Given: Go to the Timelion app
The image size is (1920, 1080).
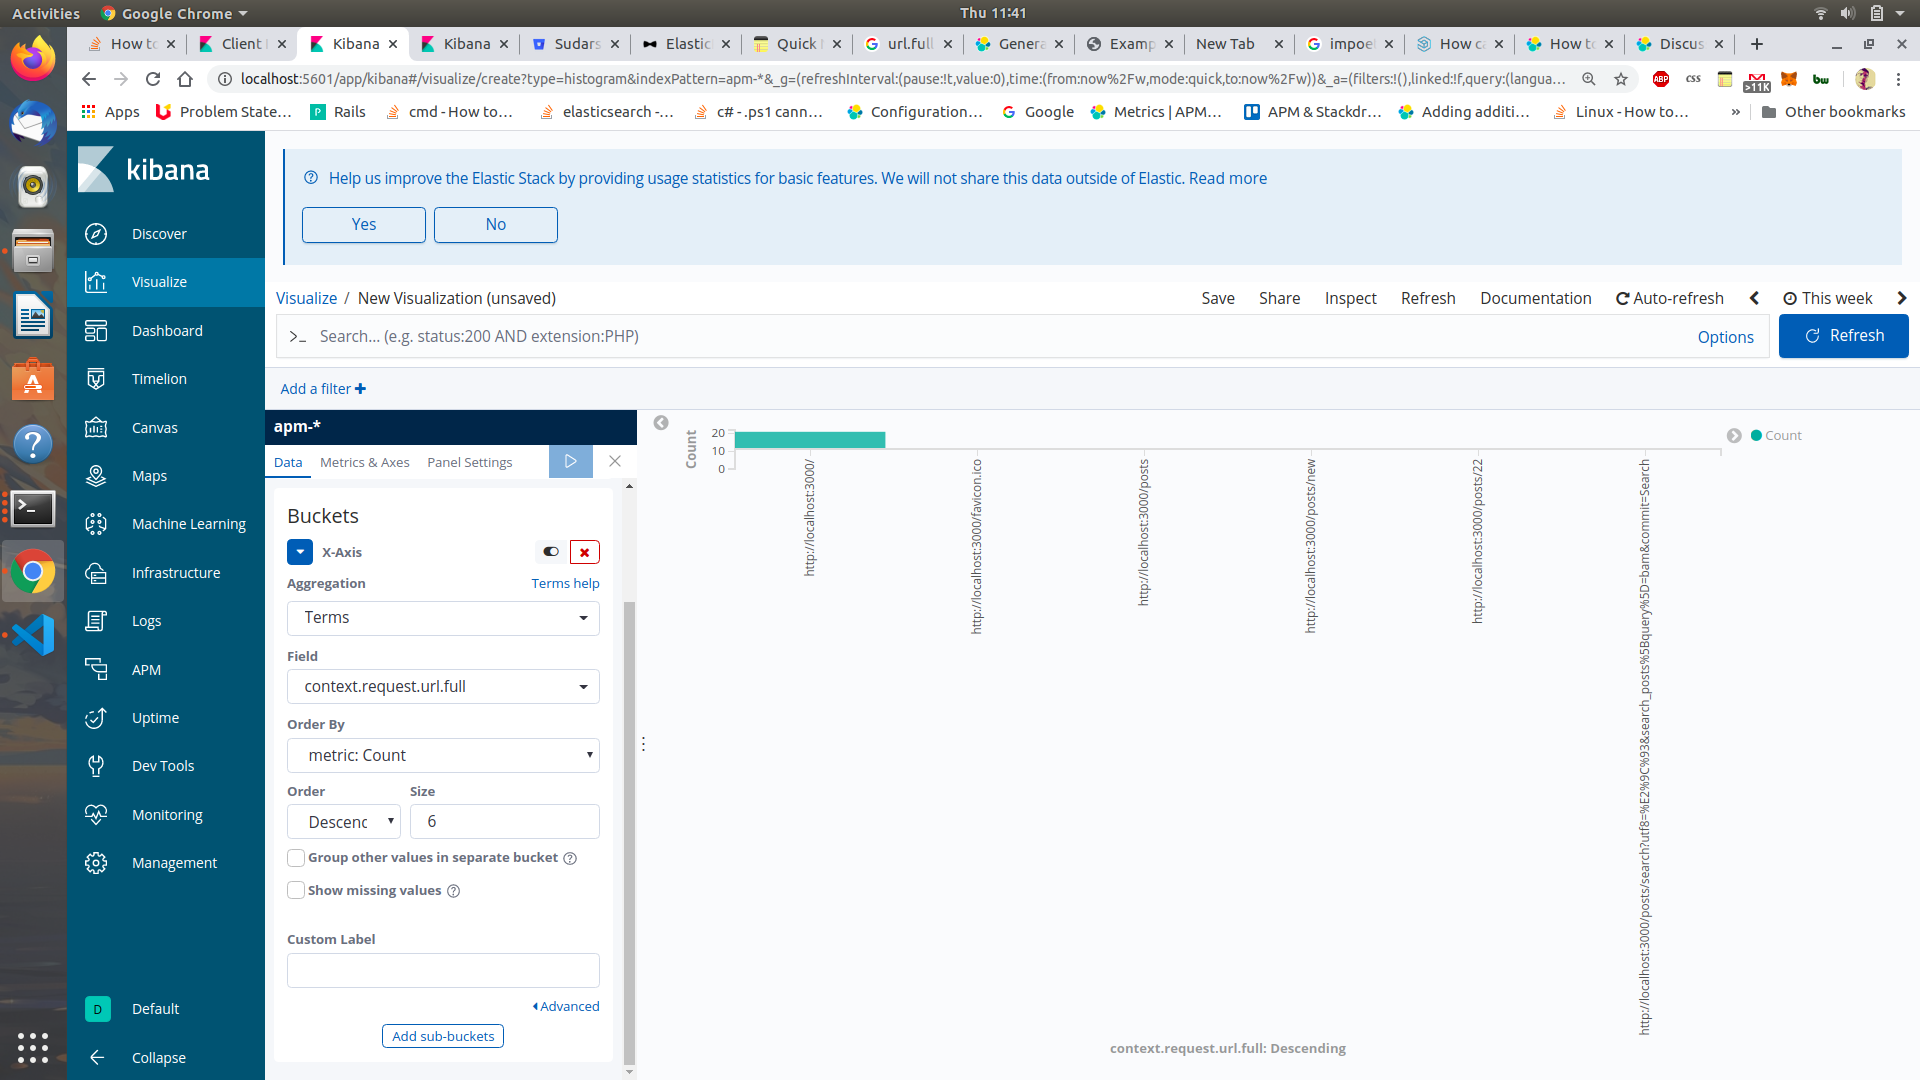Looking at the screenshot, I should (x=159, y=379).
